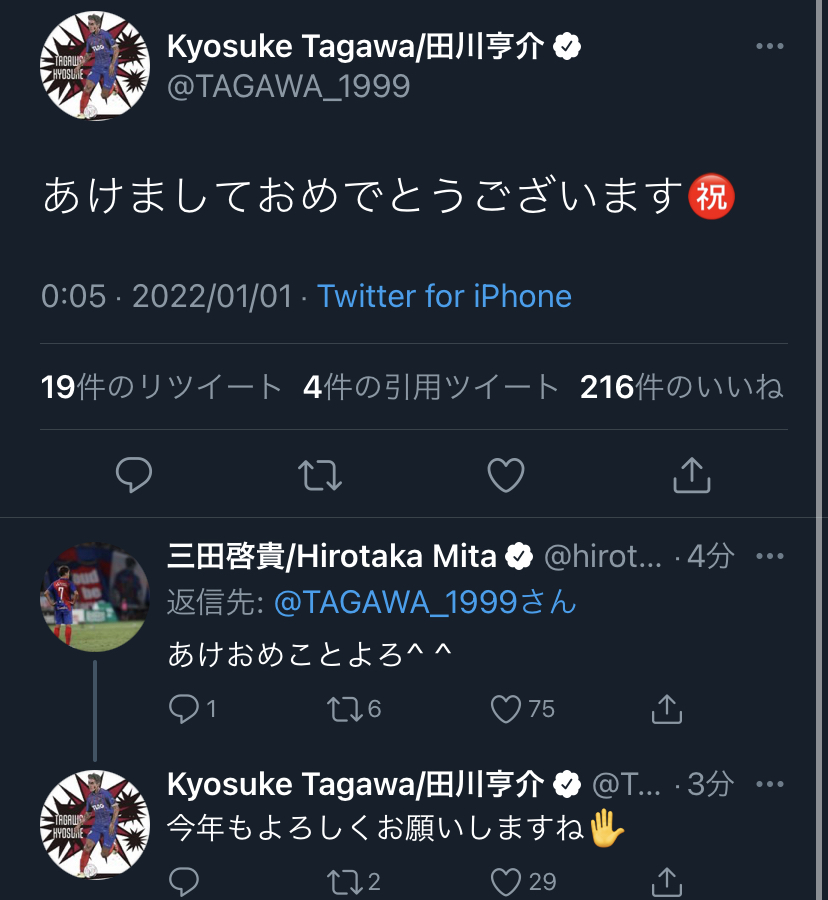
Task: Share Hirotaka Mita's reply
Action: point(666,709)
